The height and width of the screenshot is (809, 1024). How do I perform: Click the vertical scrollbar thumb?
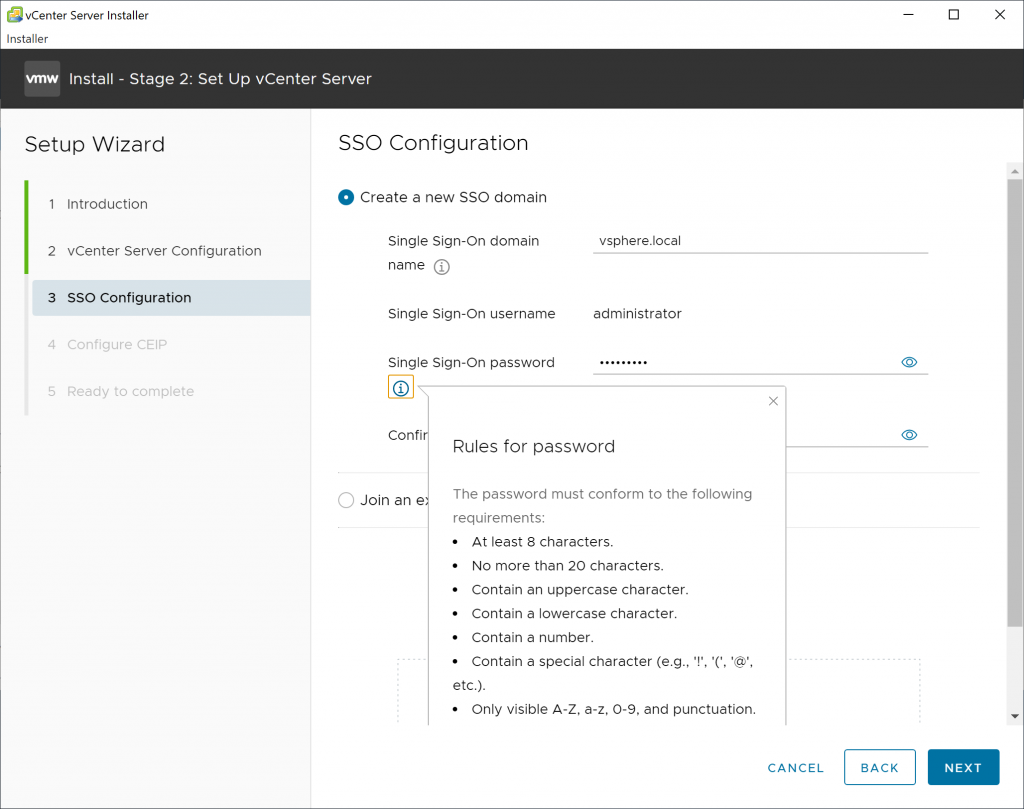[1014, 402]
